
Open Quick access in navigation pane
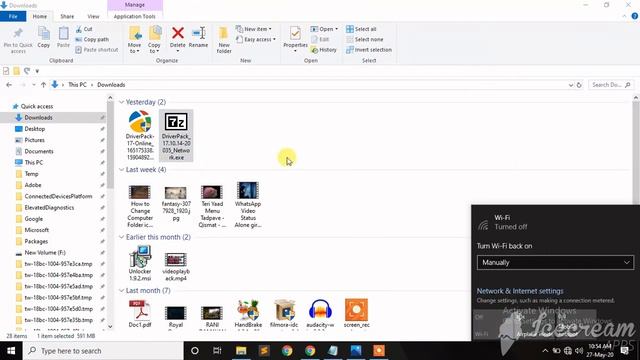coord(37,106)
